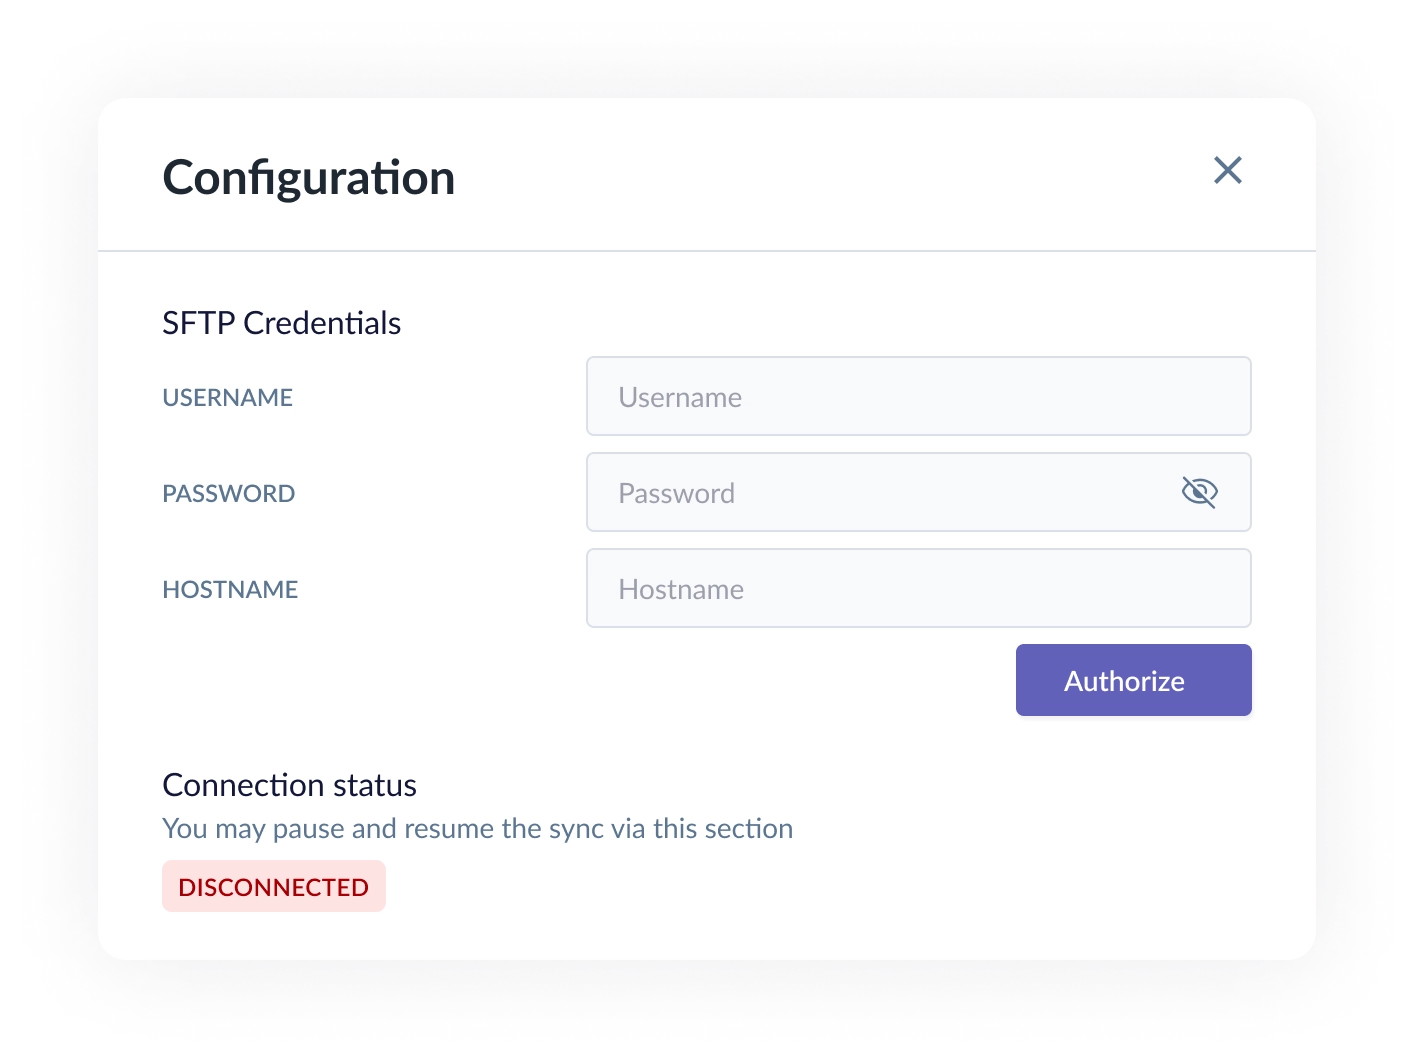Close the Configuration dialog with the X
This screenshot has width=1418, height=1062.
click(x=1227, y=170)
